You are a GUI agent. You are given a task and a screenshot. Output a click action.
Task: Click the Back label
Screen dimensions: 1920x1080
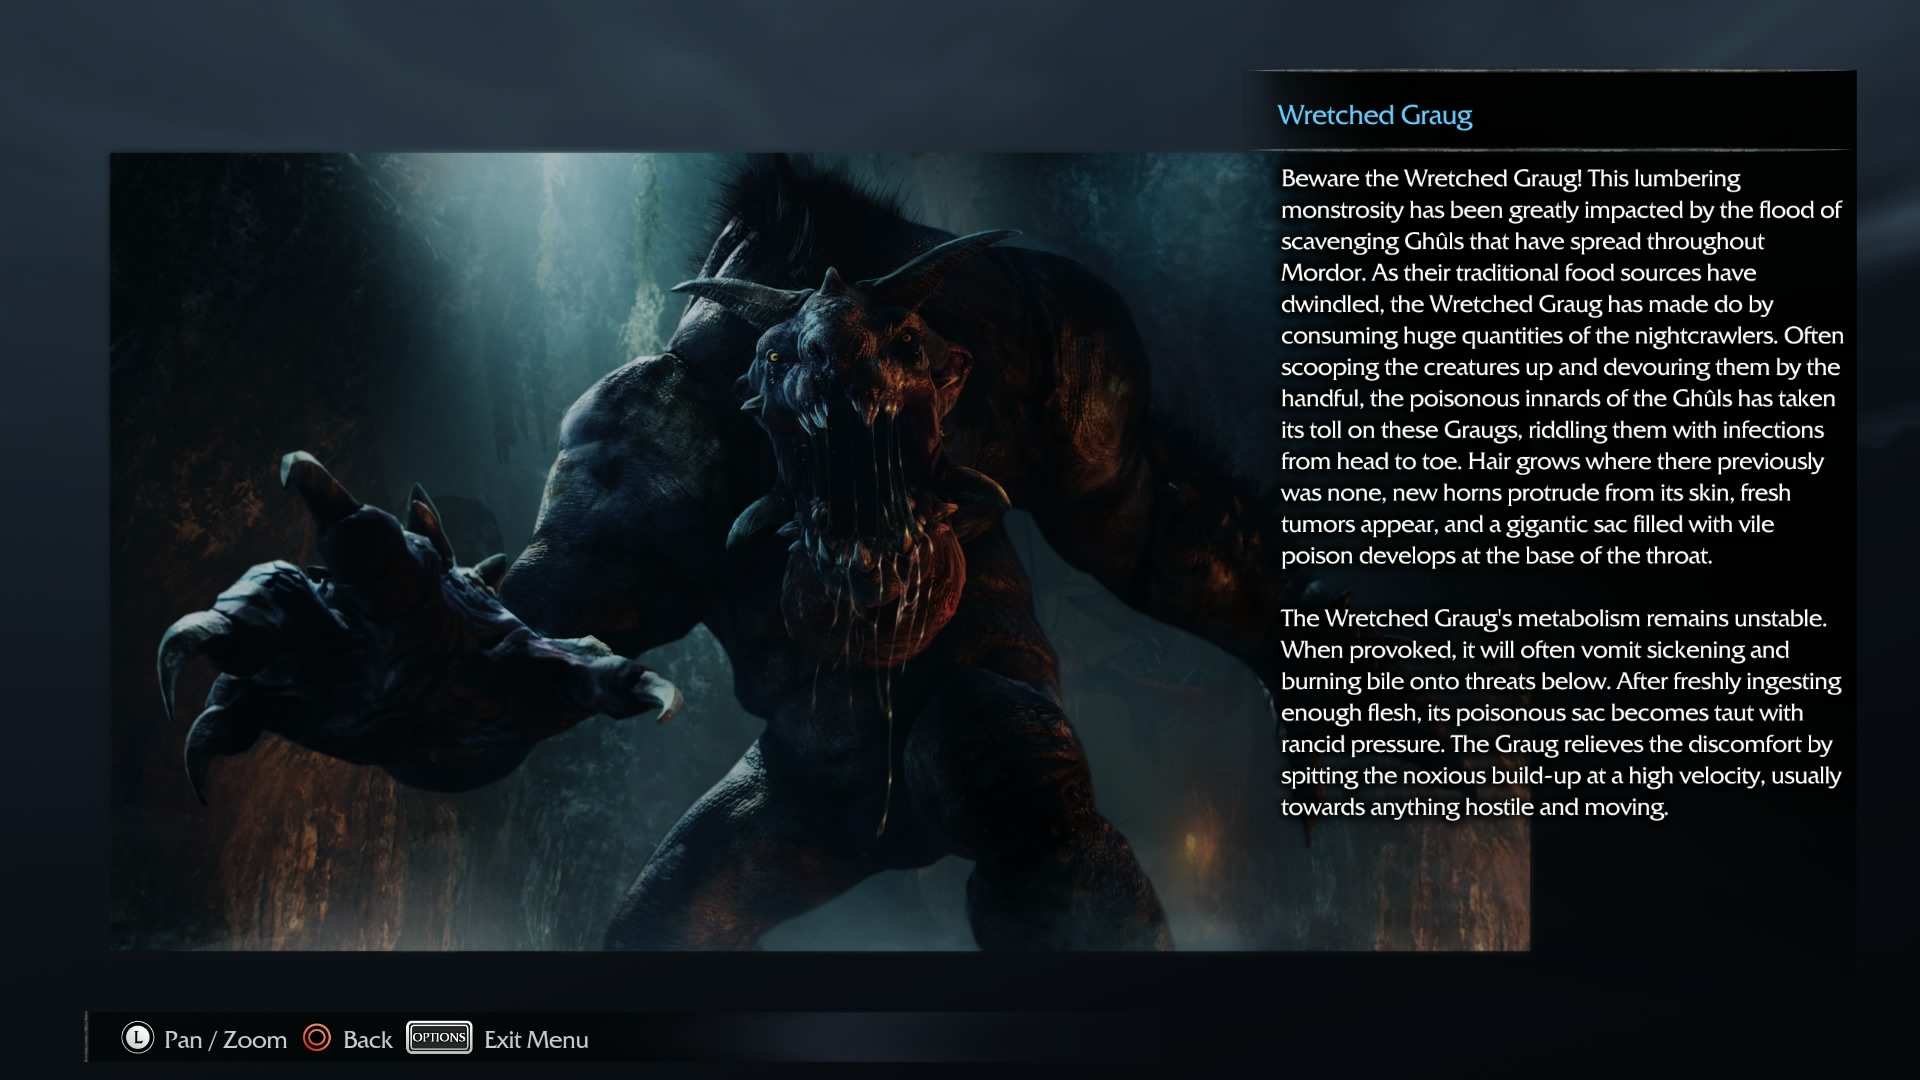click(x=367, y=1040)
